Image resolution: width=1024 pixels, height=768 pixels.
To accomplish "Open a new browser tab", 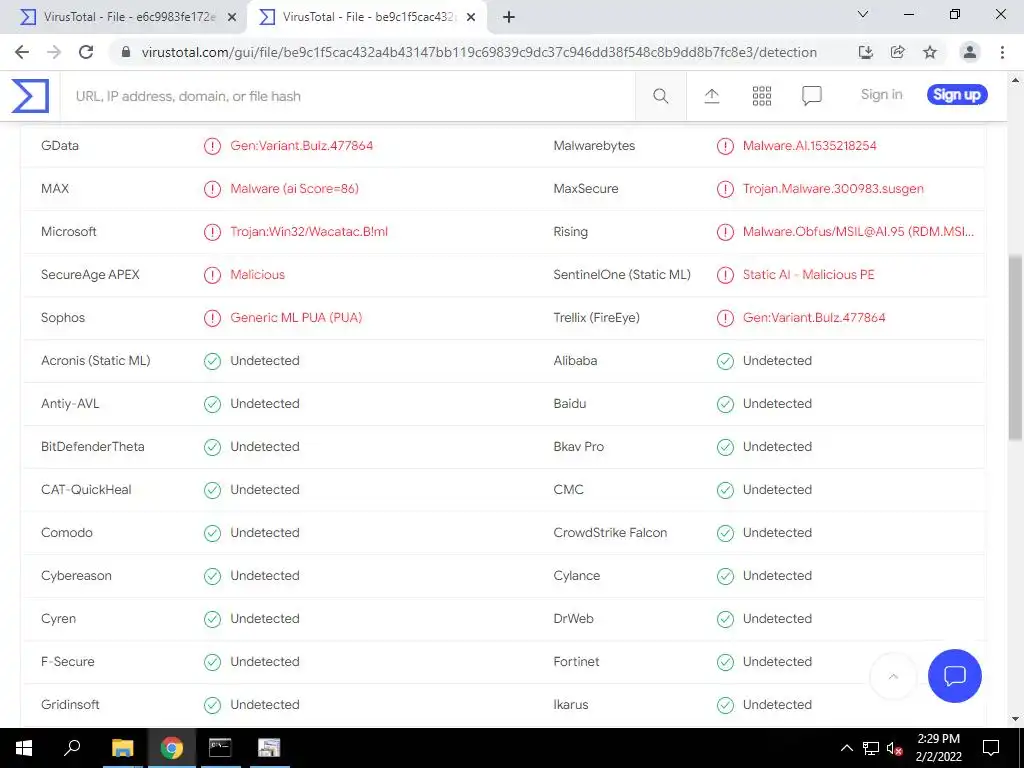I will tap(509, 18).
